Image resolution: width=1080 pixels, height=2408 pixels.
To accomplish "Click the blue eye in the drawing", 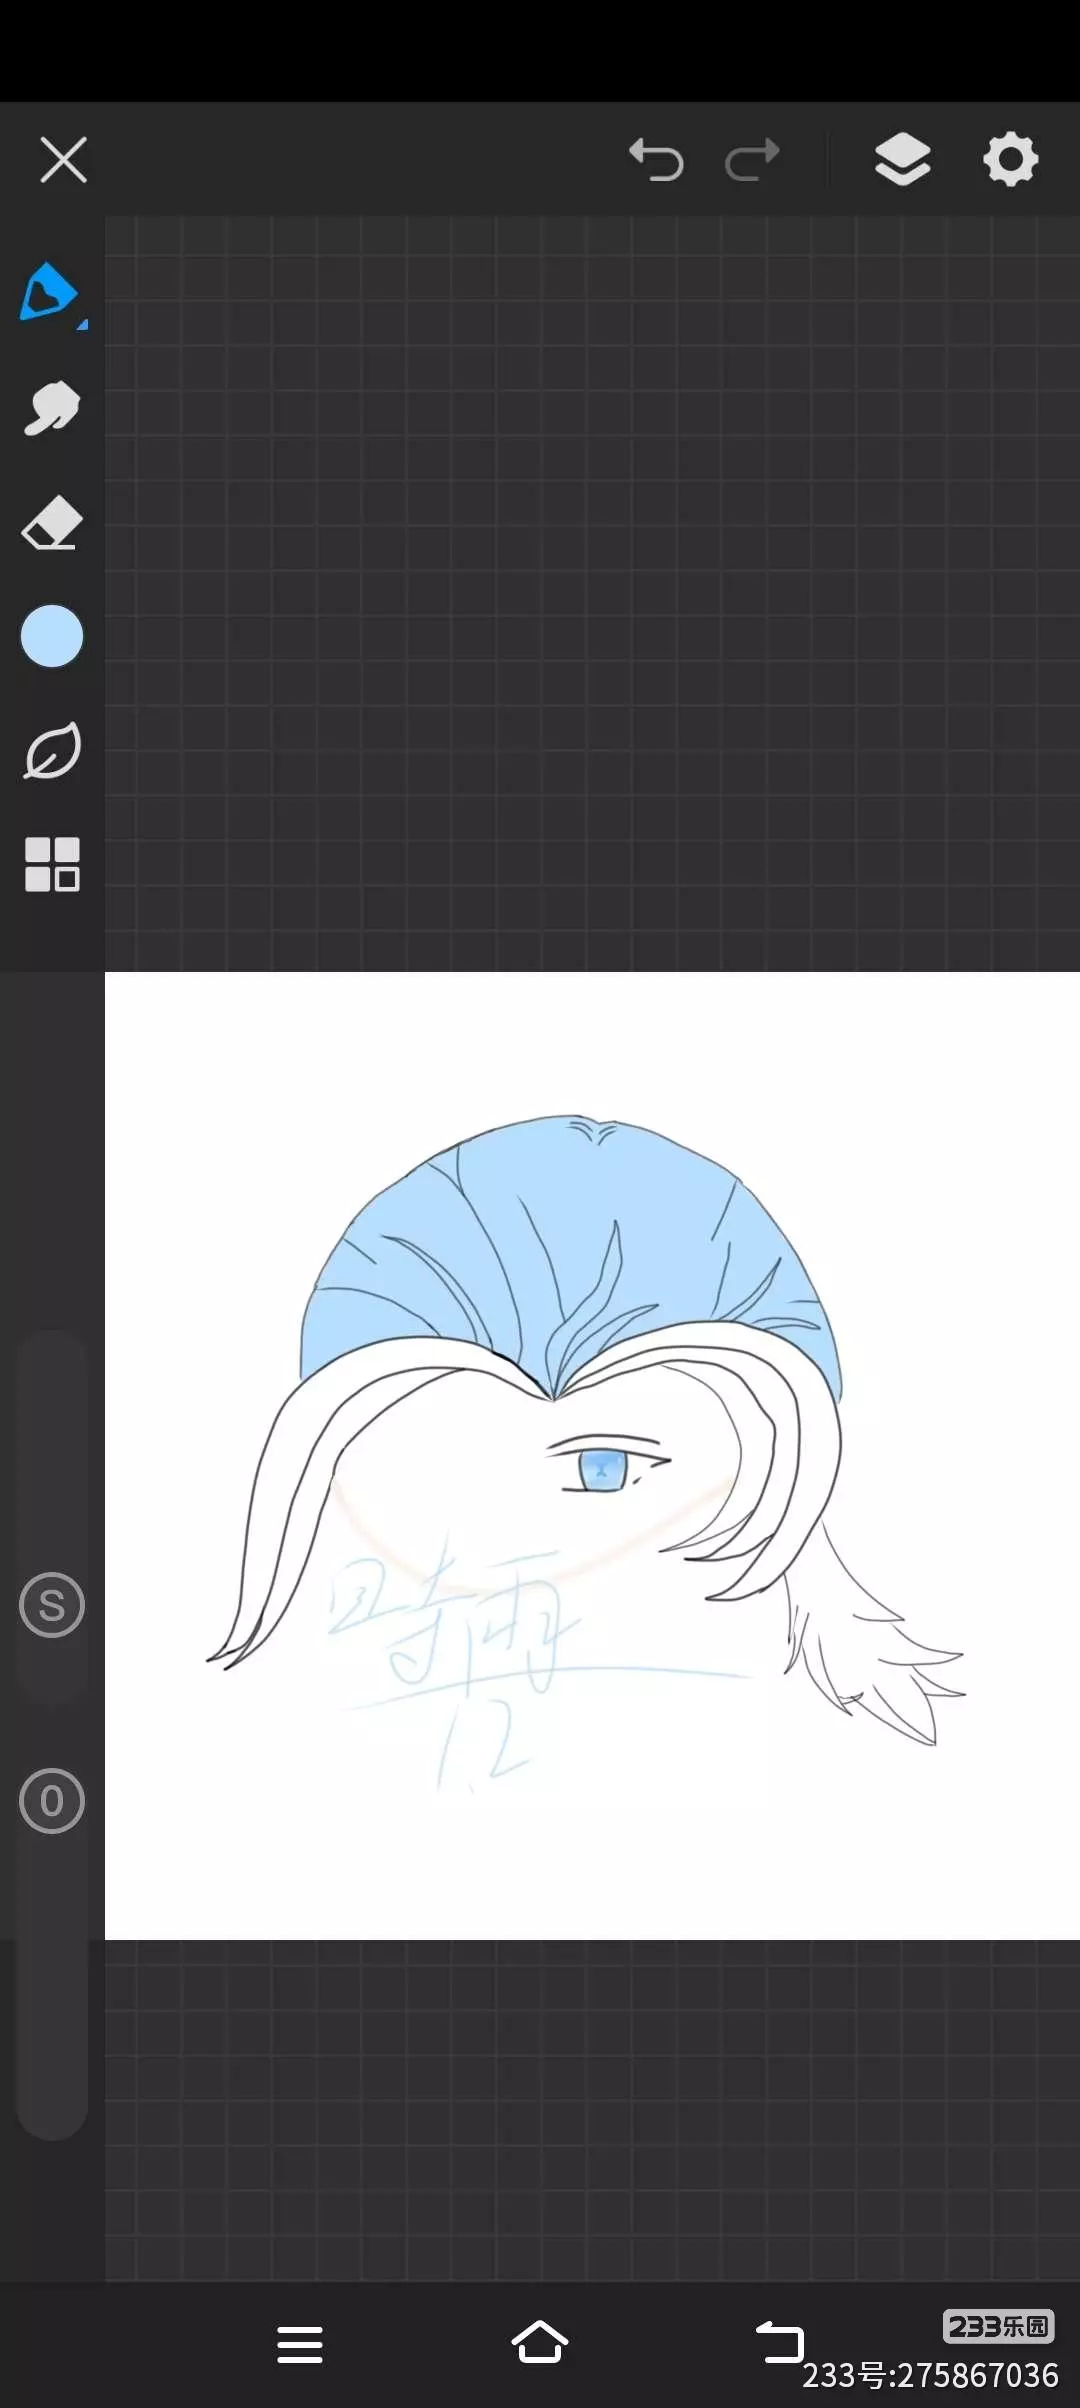I will [x=602, y=1471].
